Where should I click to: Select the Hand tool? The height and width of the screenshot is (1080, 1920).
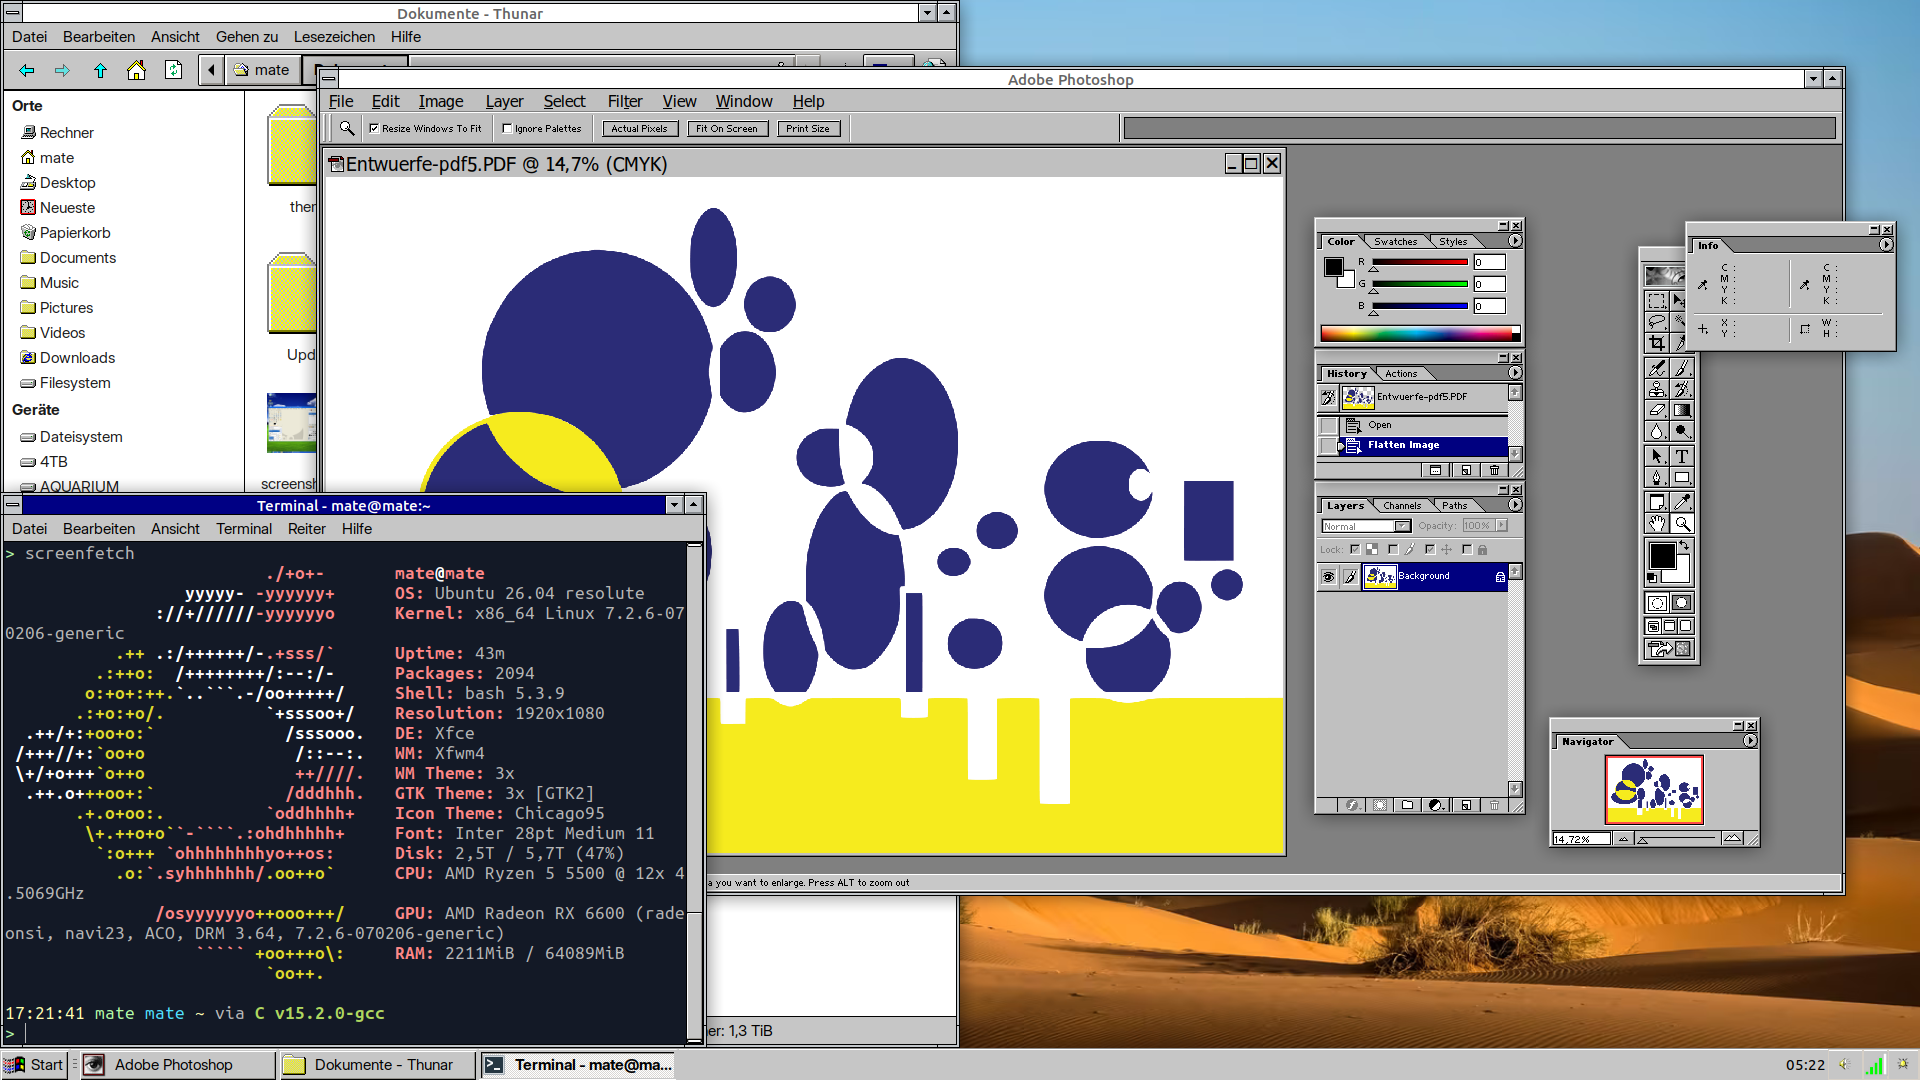point(1657,523)
